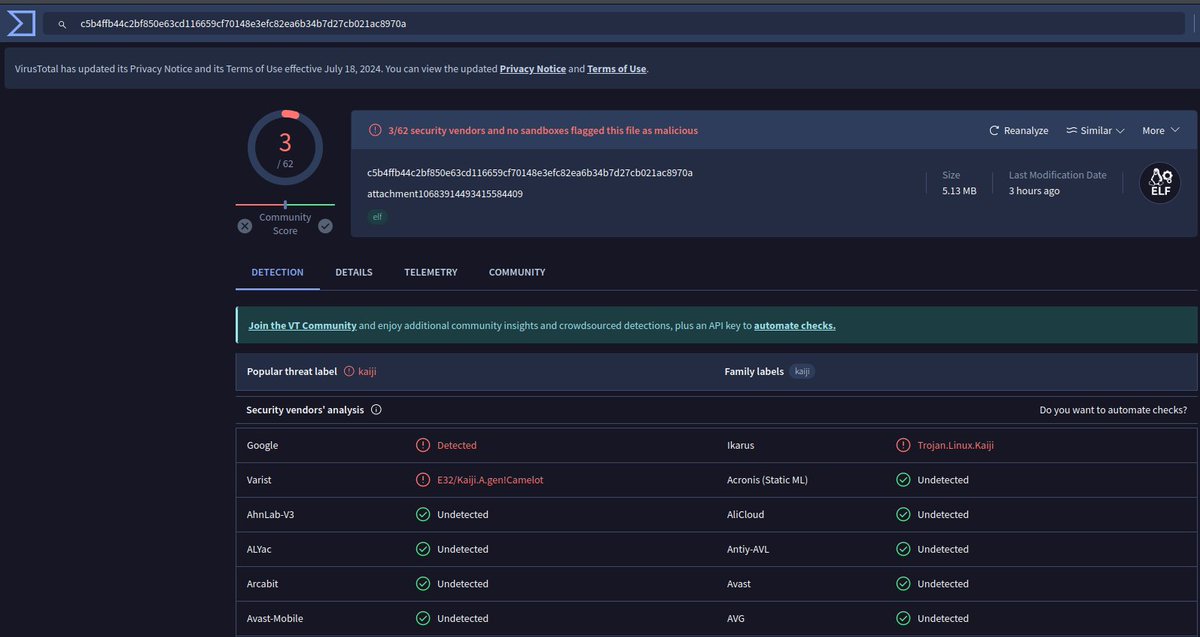Click the Avast undetected check icon
The image size is (1200, 637).
pos(903,584)
